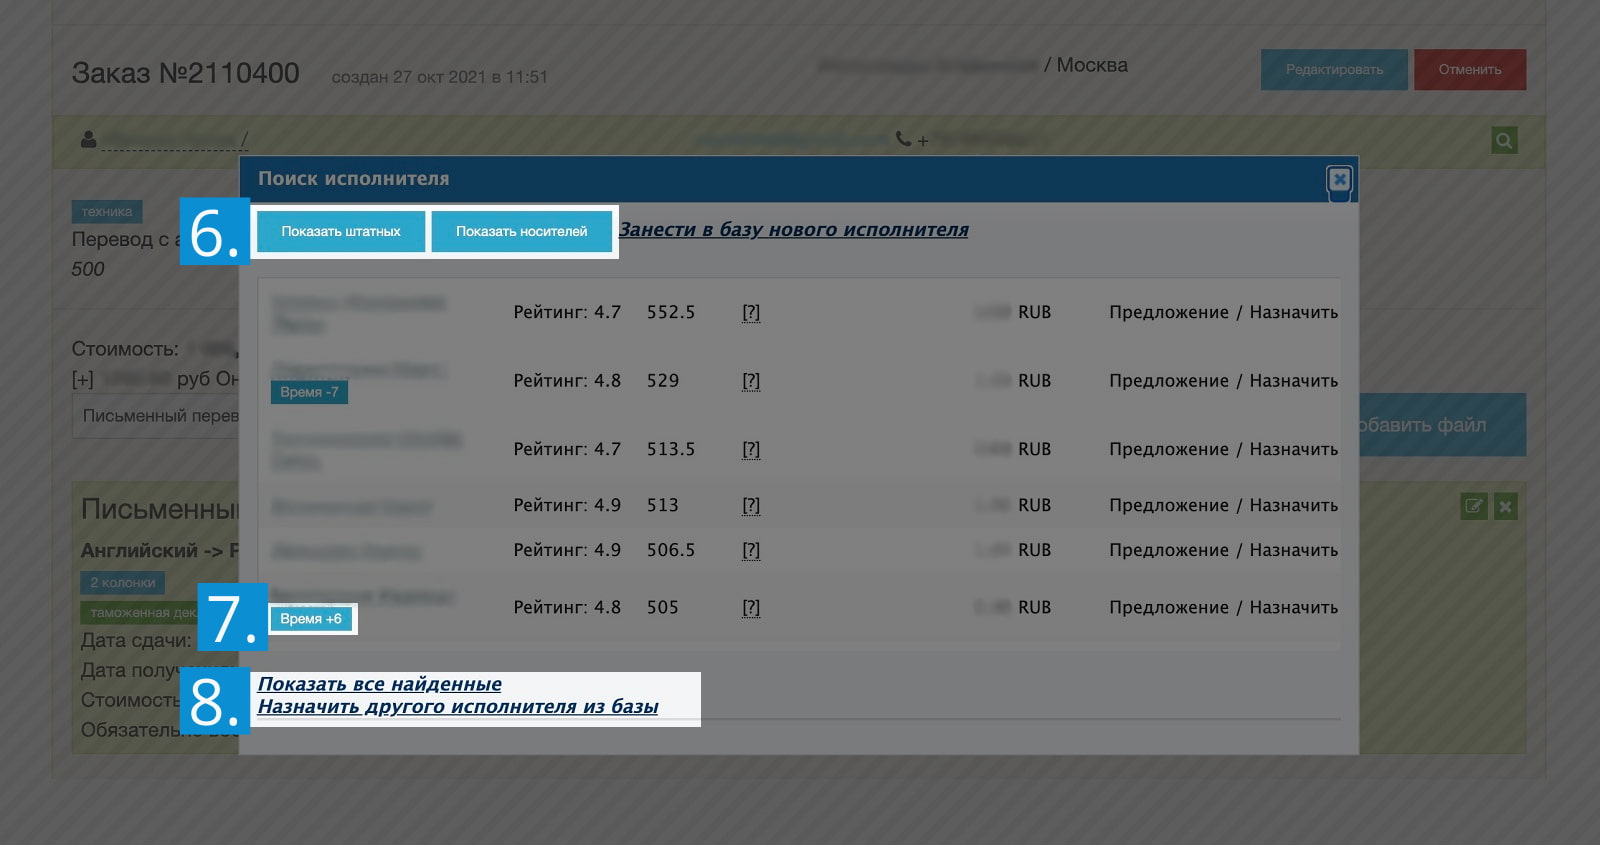Click the order creation date text
Image resolution: width=1600 pixels, height=845 pixels.
point(440,77)
